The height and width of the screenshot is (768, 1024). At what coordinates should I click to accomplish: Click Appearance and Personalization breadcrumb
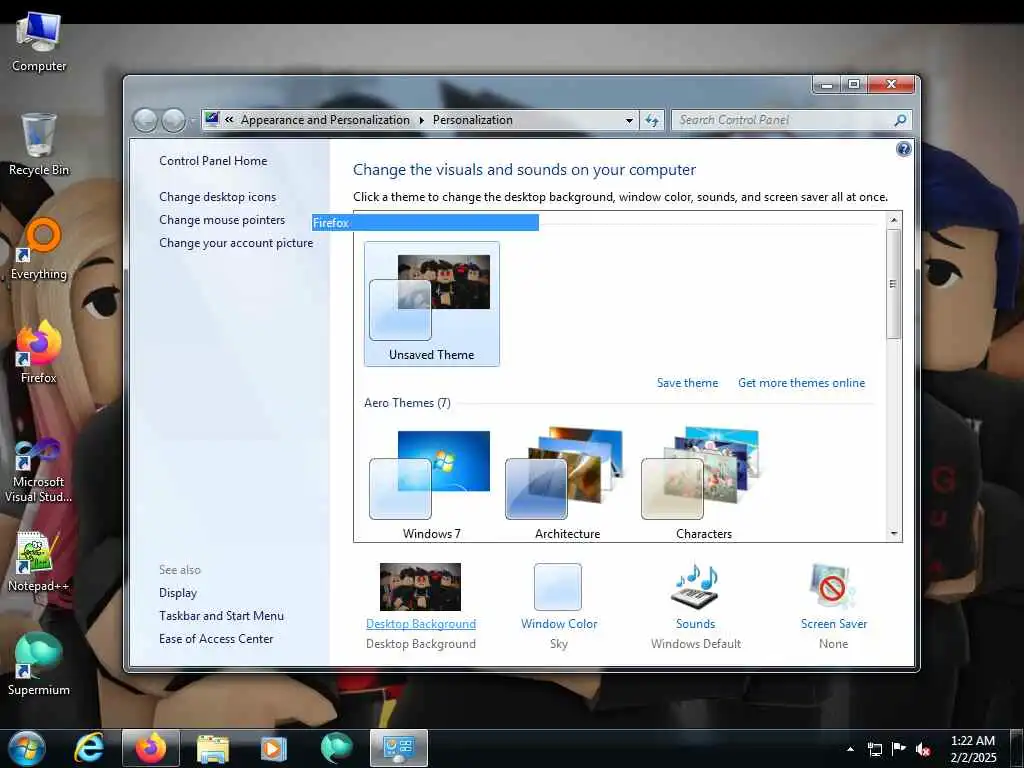[325, 120]
